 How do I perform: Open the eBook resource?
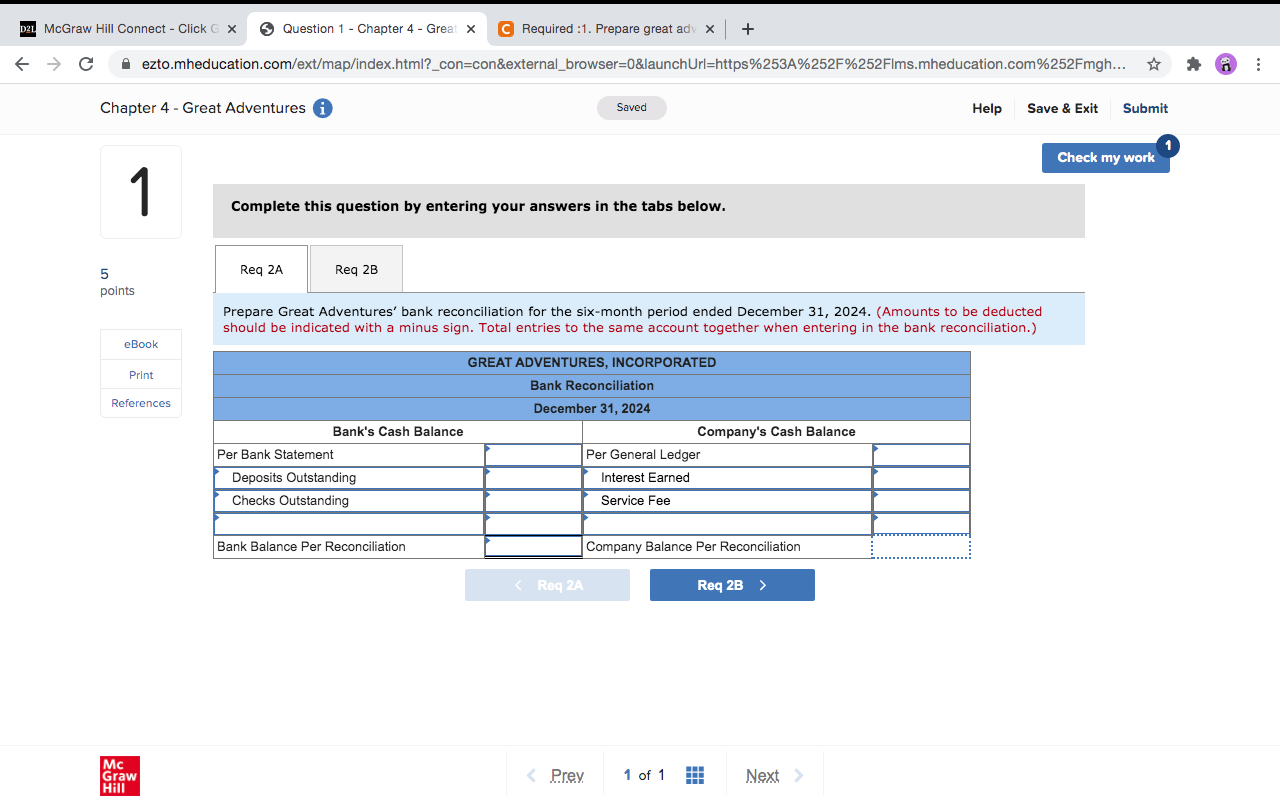(141, 344)
